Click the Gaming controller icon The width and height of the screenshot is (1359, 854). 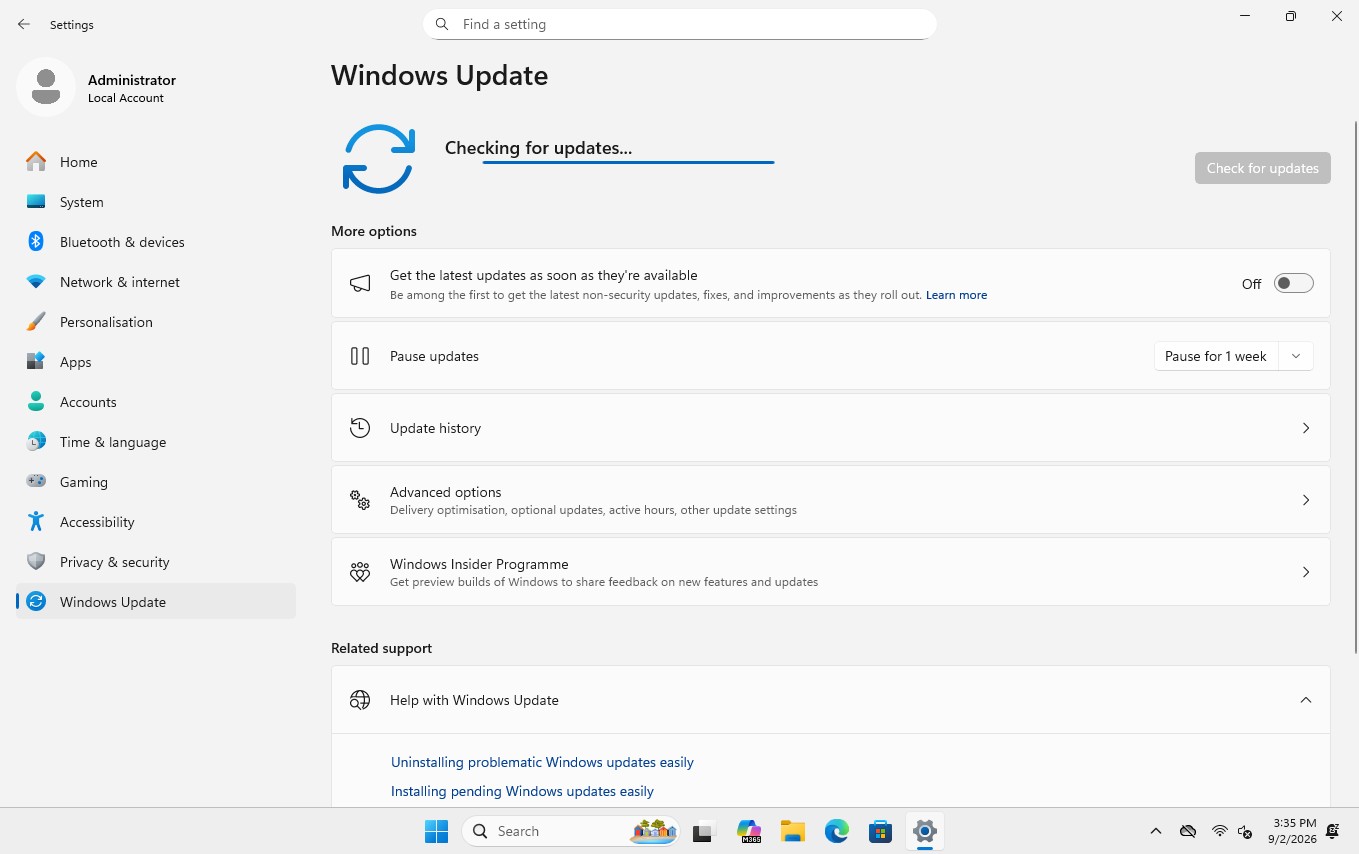click(x=36, y=481)
